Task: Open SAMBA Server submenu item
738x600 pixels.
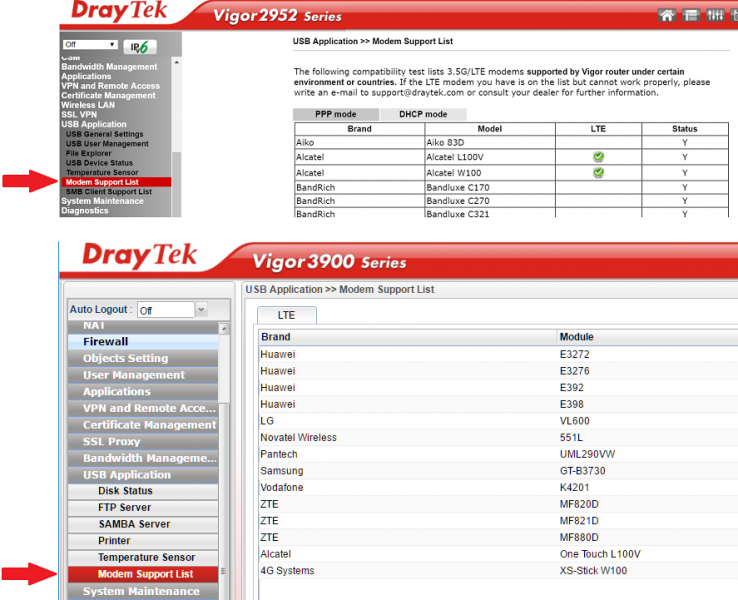Action: coord(143,524)
